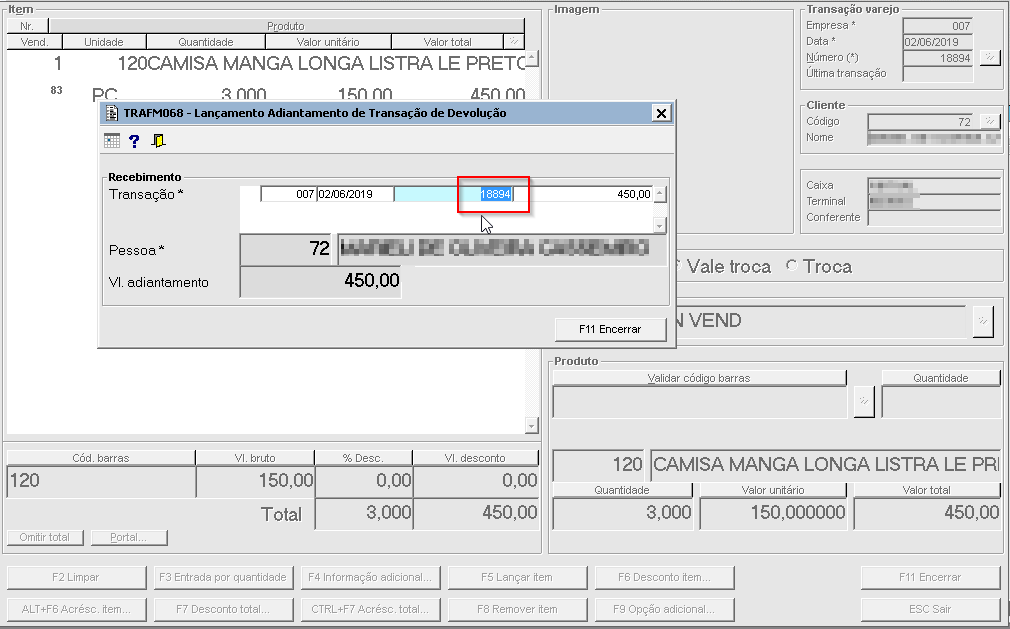This screenshot has width=1010, height=629.
Task: Click lookup button beside the VEND field
Action: point(982,321)
